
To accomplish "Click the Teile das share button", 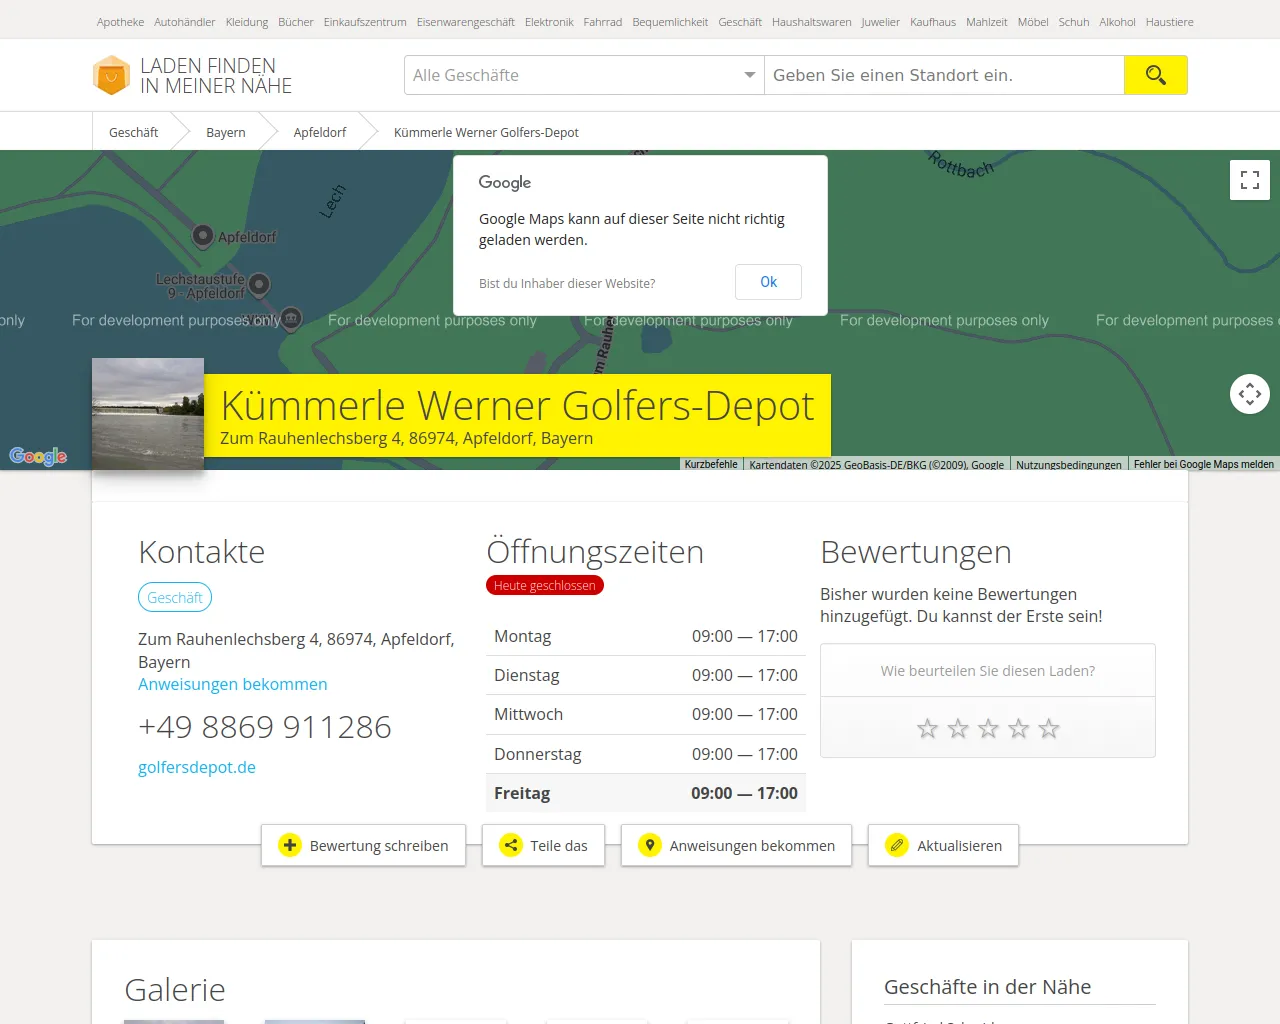I will click(543, 846).
